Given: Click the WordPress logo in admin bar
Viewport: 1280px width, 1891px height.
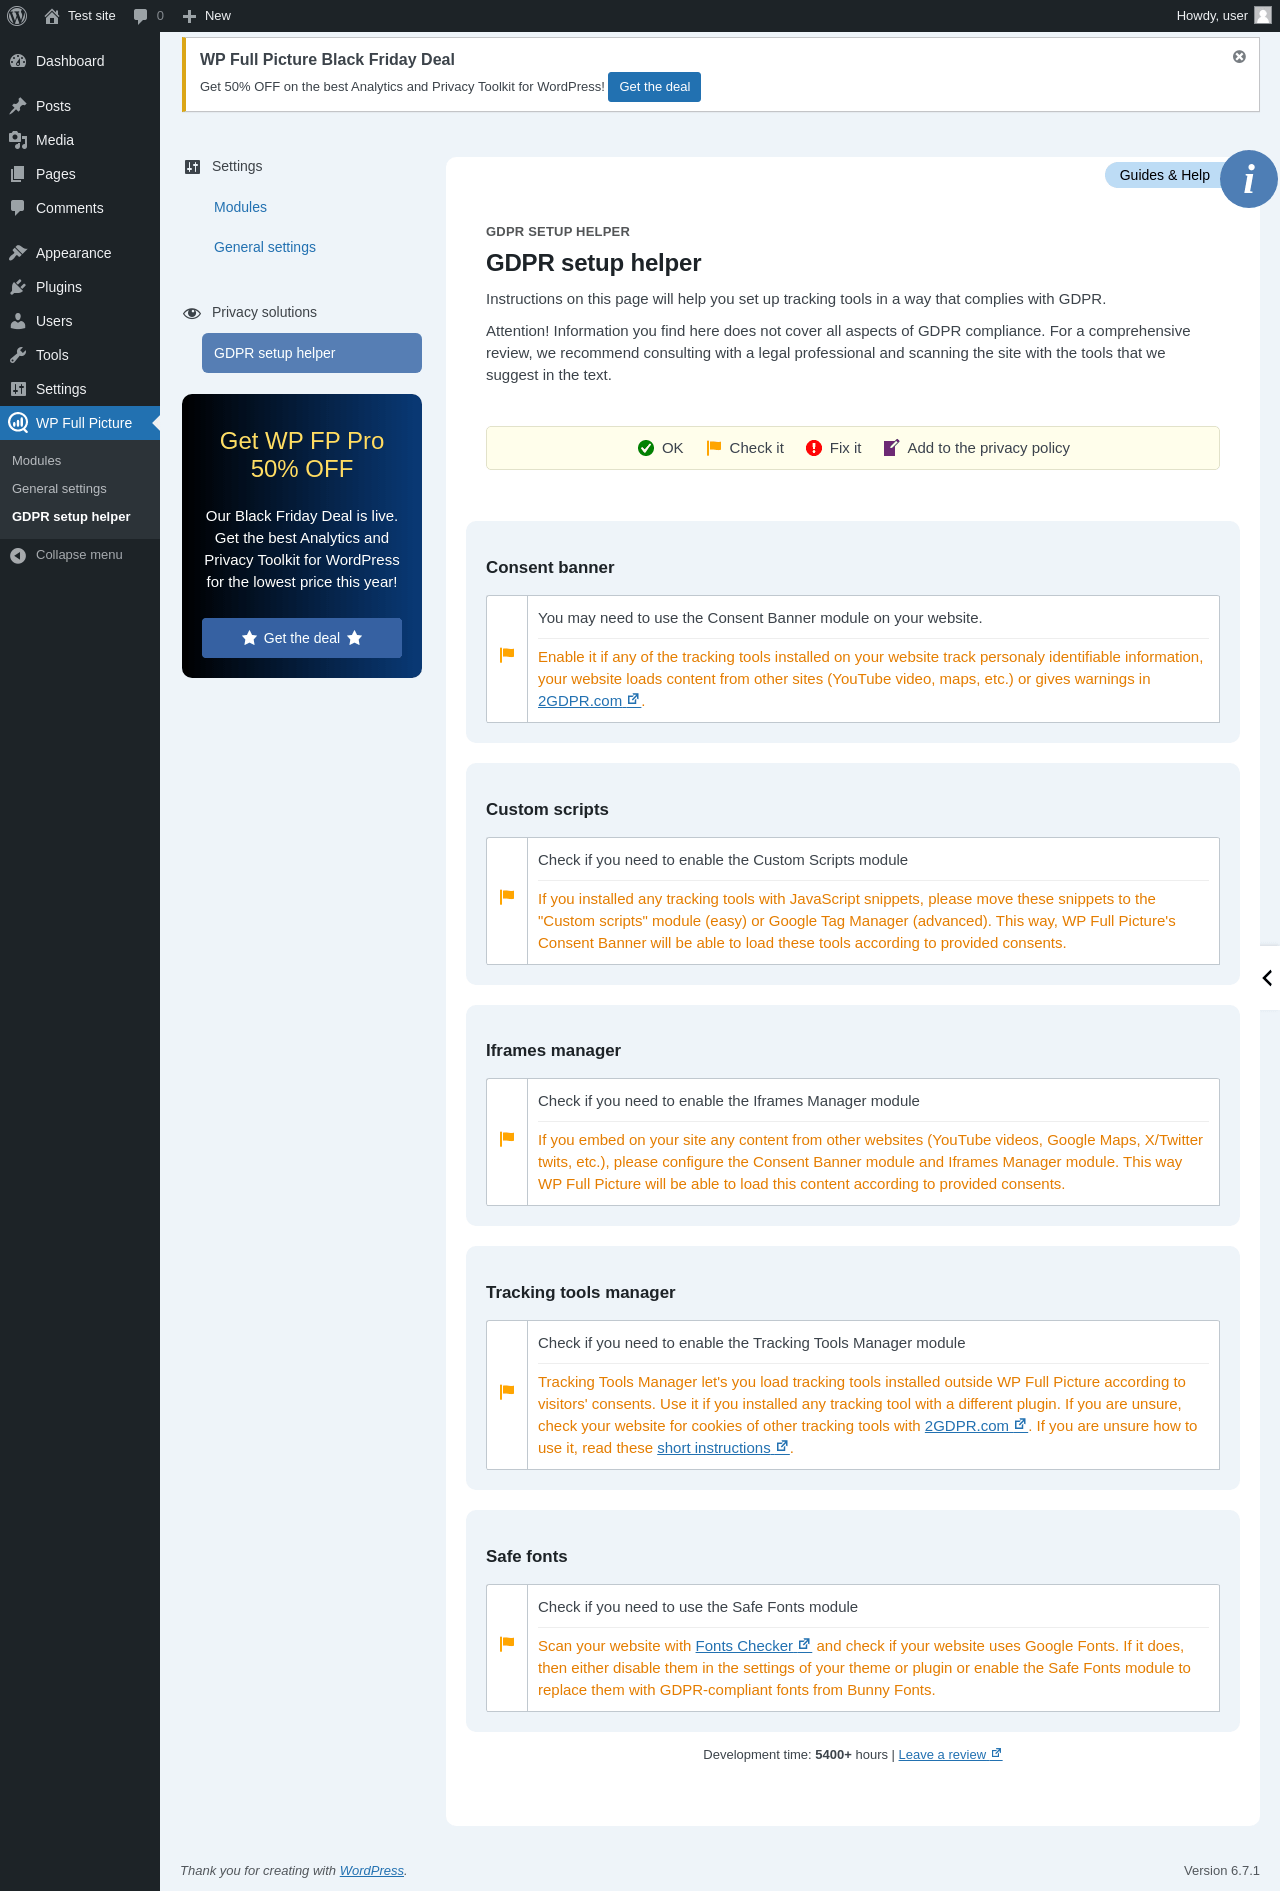Looking at the screenshot, I should click(x=17, y=16).
